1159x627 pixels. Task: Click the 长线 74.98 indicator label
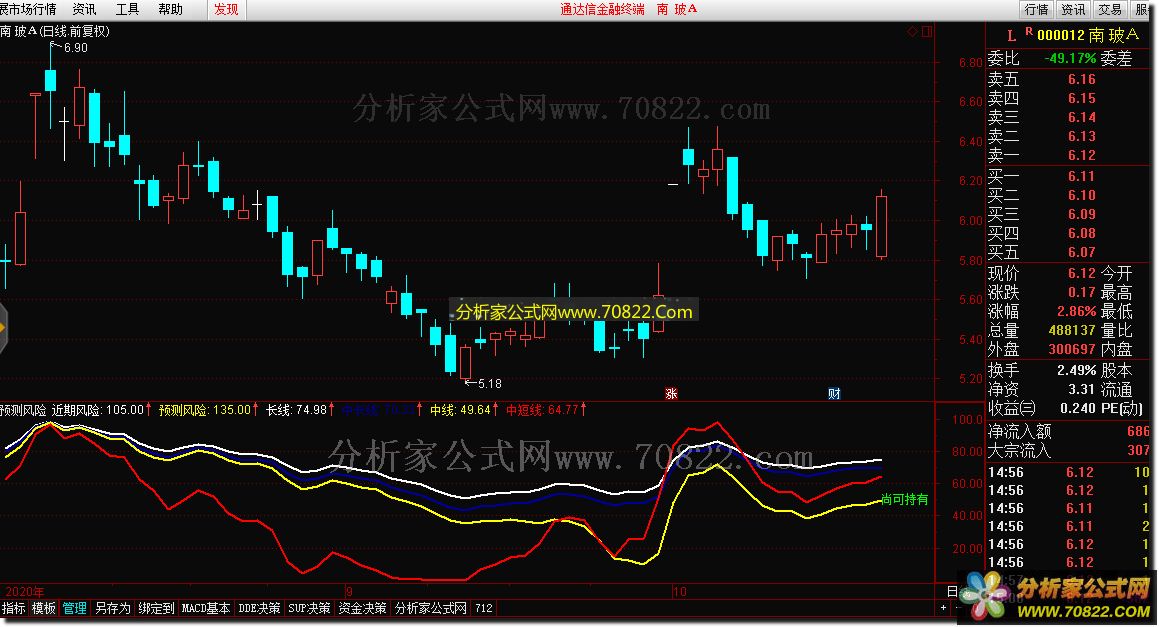tap(296, 410)
